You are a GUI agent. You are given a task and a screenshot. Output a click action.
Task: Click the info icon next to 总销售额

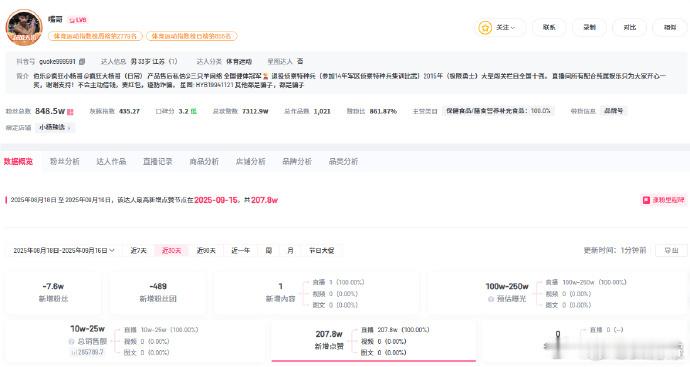tap(71, 341)
